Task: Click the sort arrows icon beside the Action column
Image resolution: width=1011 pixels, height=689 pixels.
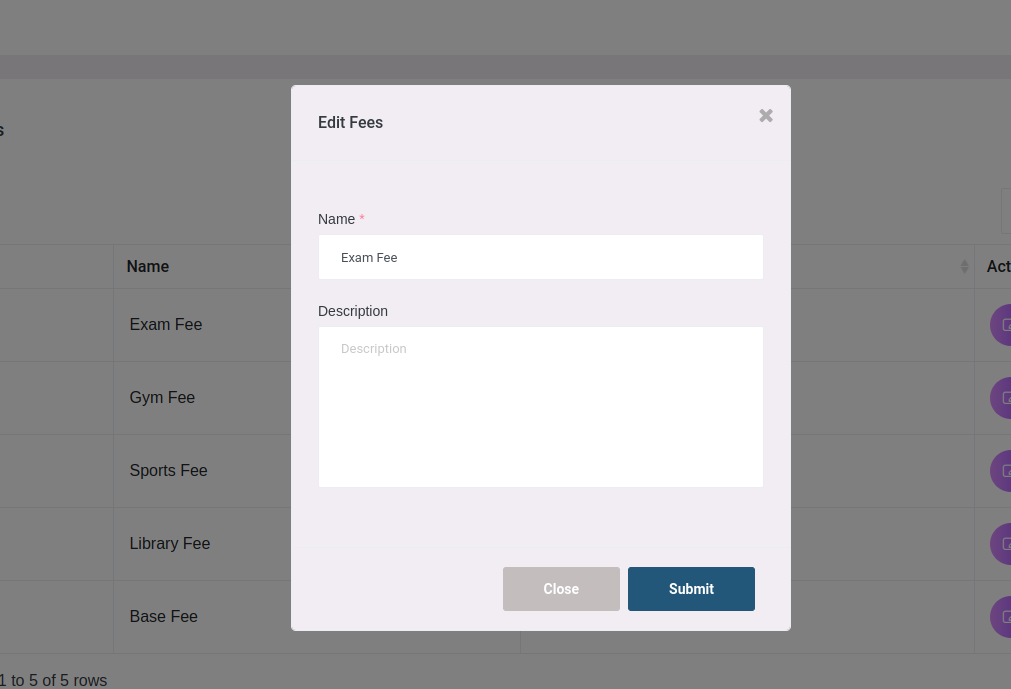Action: pyautogui.click(x=964, y=267)
